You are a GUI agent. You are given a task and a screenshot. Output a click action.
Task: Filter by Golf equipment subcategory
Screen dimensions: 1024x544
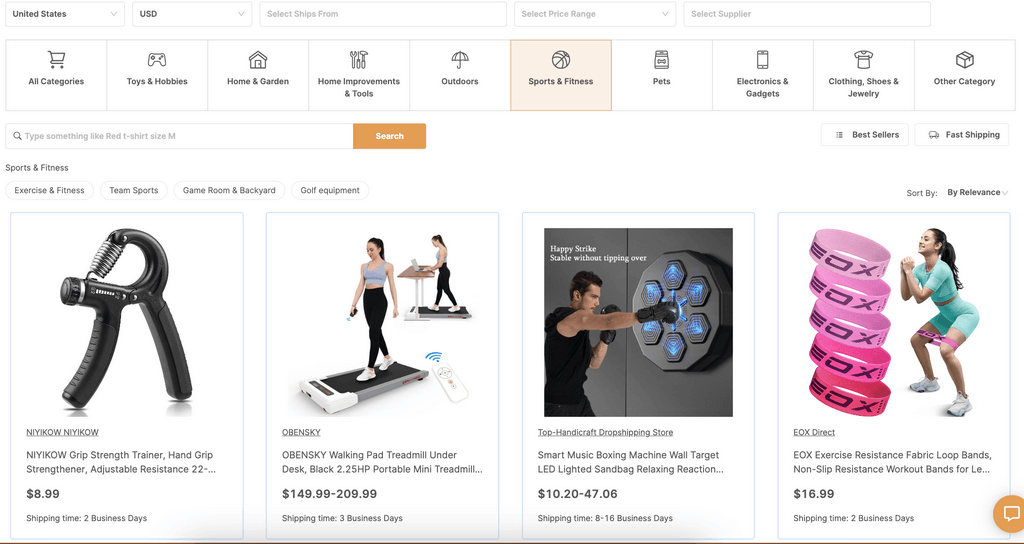point(330,190)
